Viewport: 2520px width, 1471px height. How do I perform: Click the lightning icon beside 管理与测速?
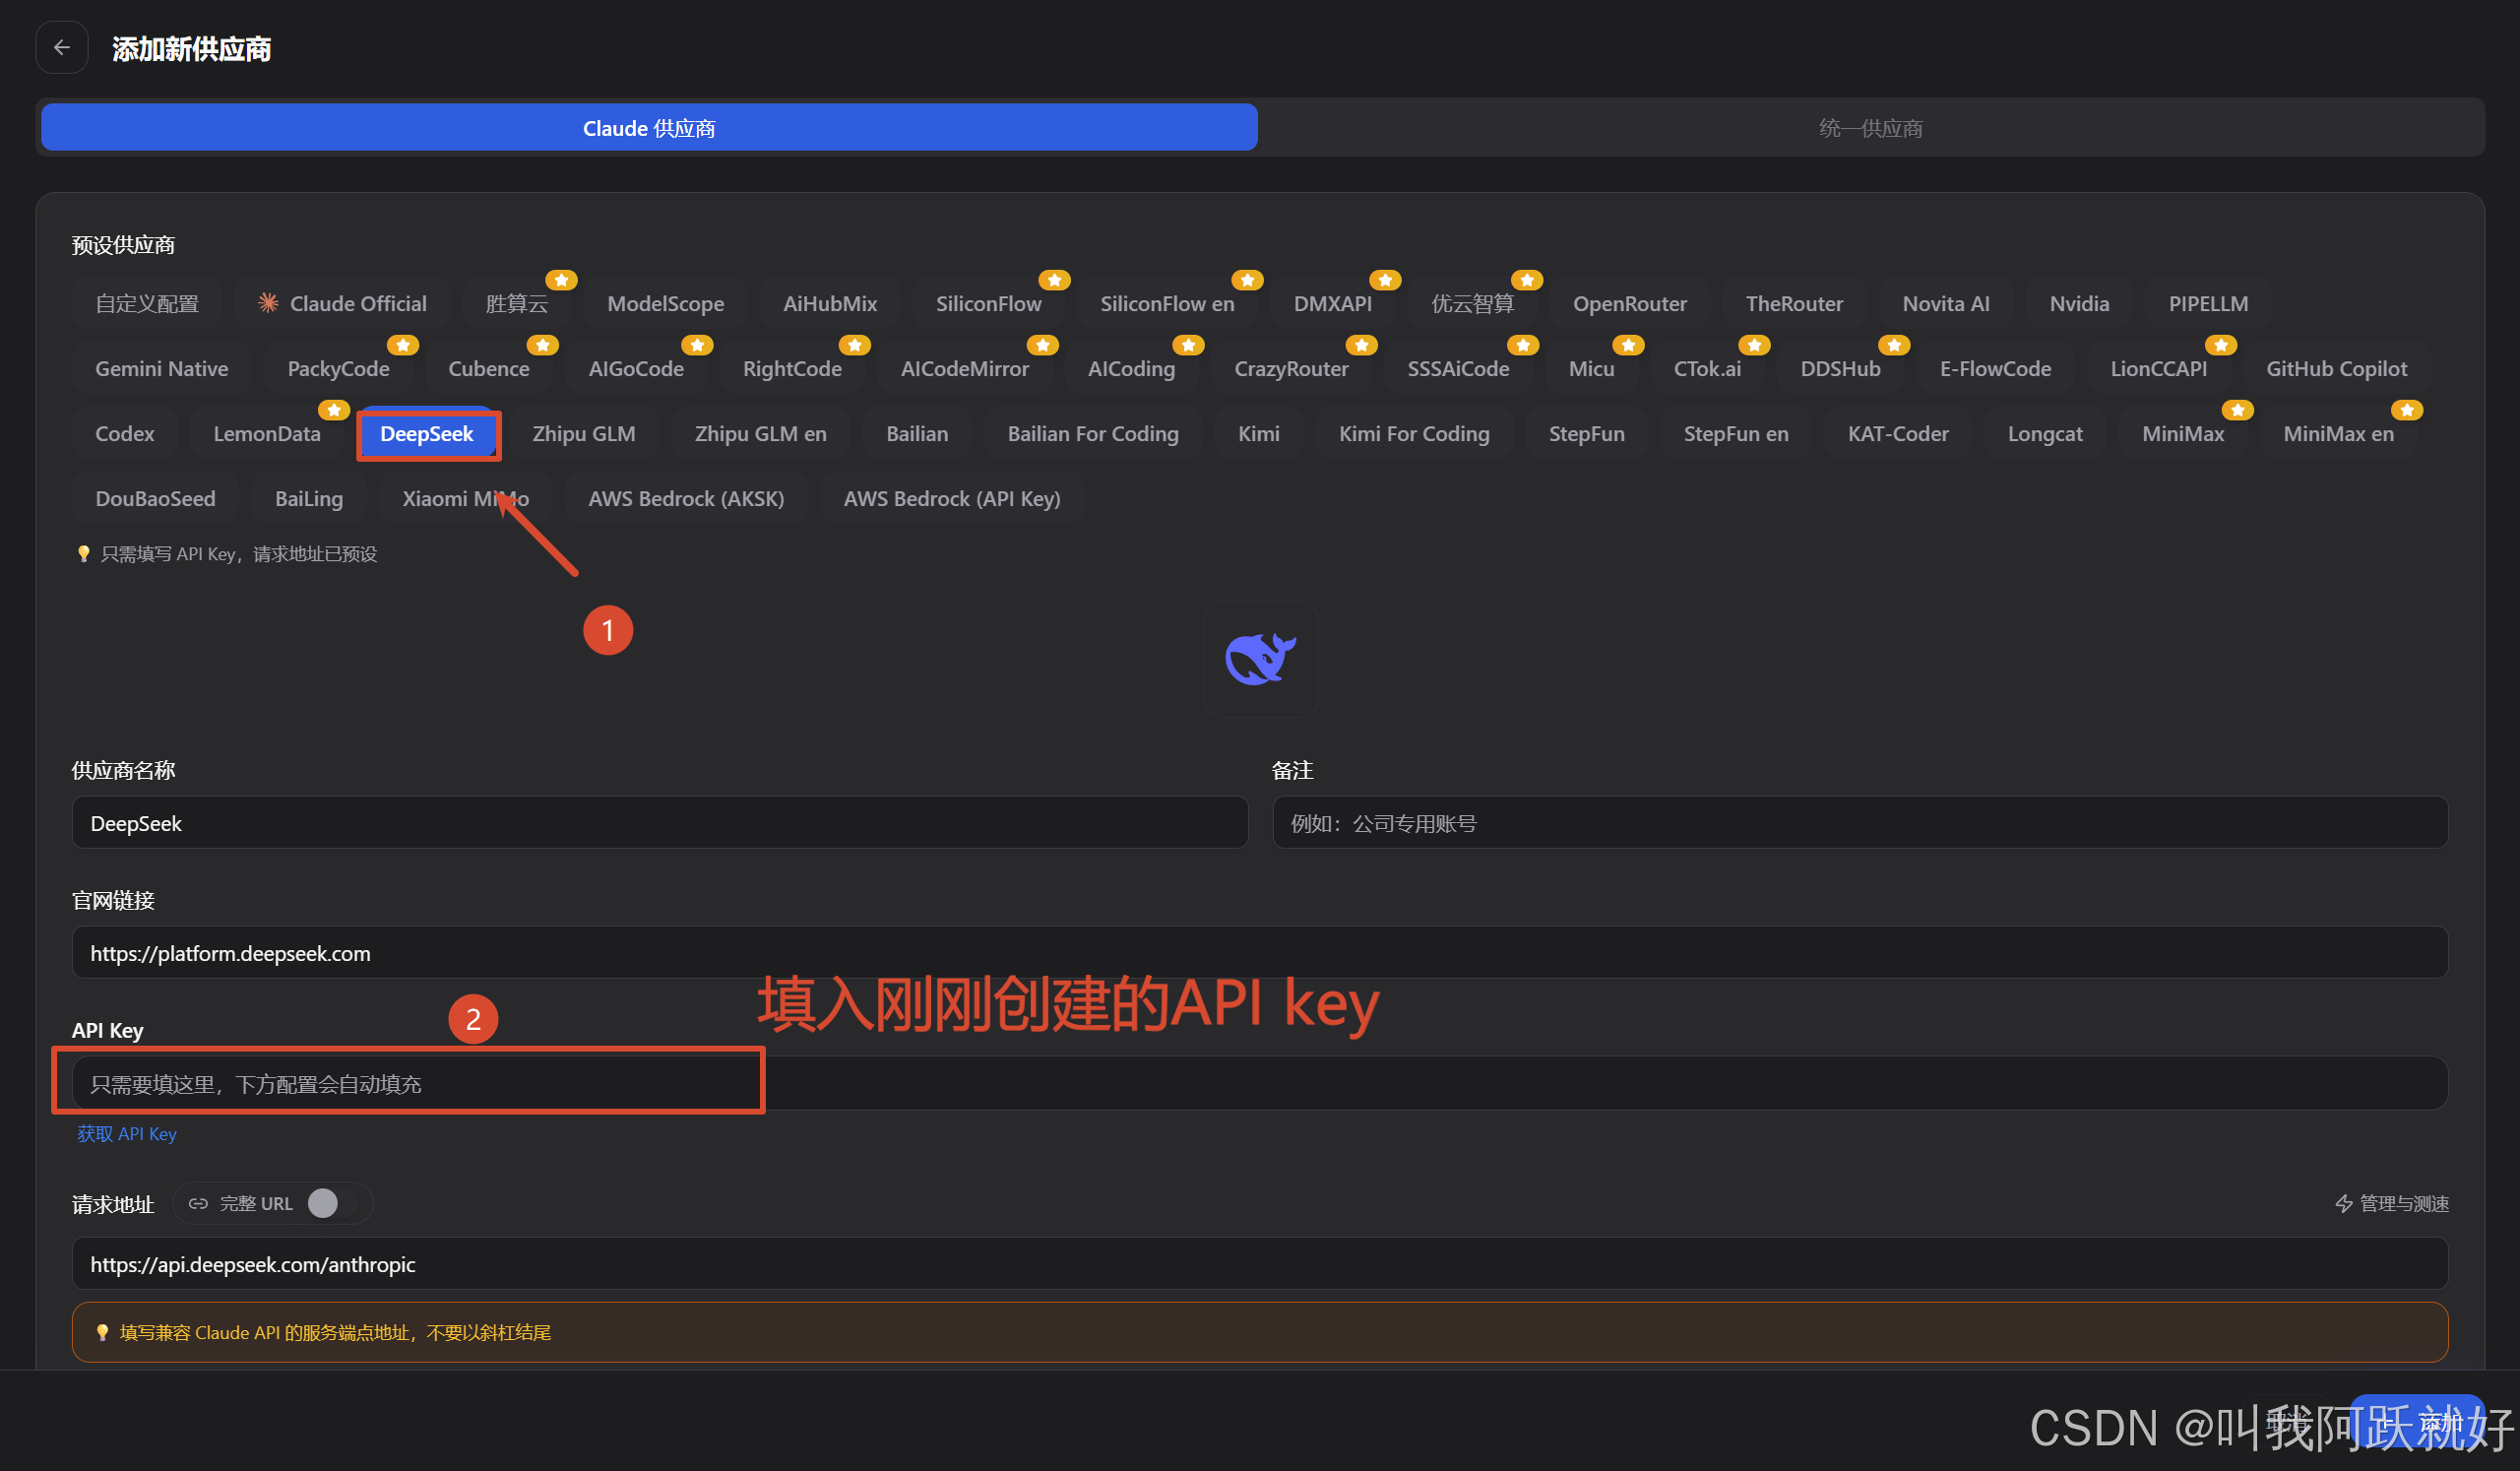coord(2344,1203)
